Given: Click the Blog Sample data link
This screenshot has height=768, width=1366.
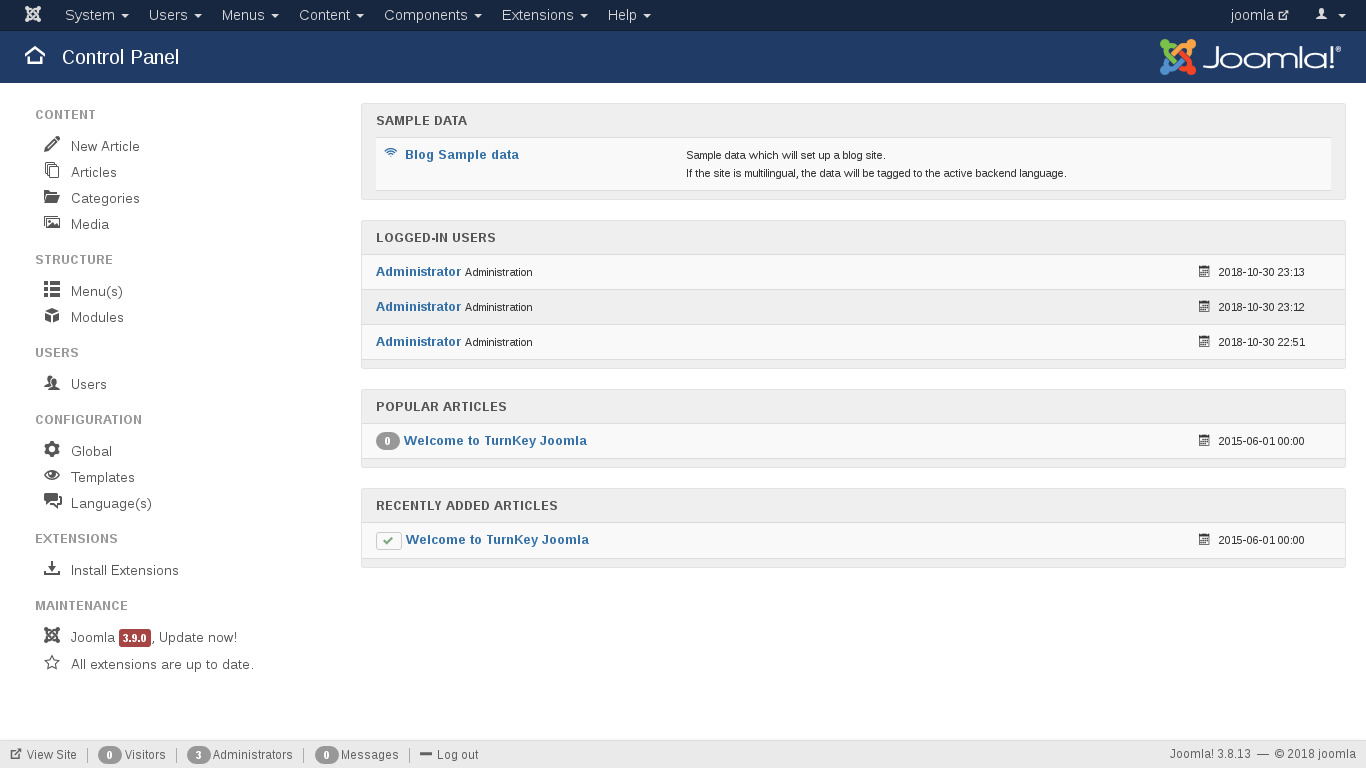Looking at the screenshot, I should click(461, 155).
